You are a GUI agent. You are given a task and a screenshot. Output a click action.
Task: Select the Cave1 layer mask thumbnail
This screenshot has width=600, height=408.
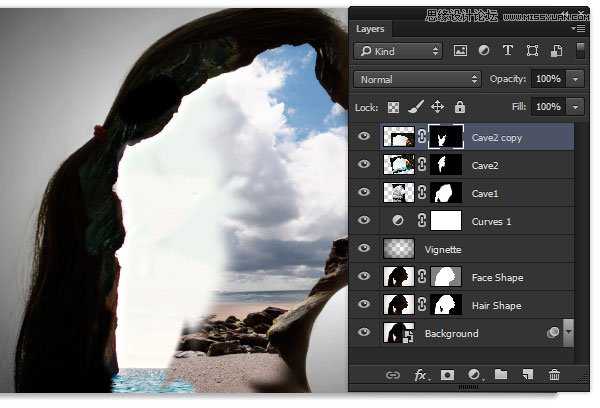446,193
